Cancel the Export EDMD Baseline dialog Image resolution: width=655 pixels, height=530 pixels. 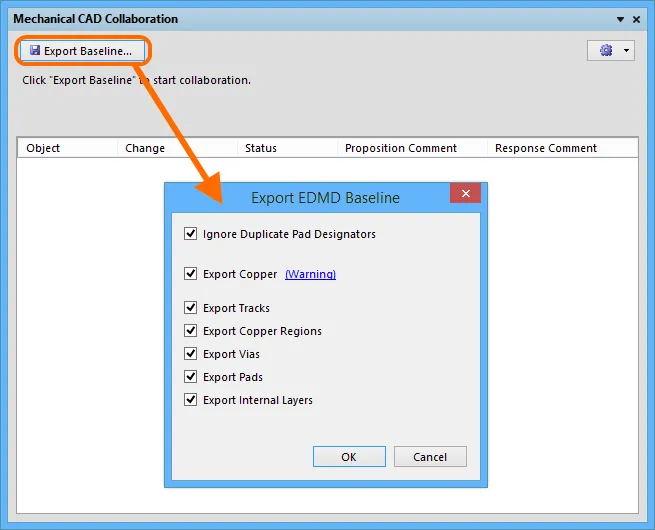[x=430, y=456]
